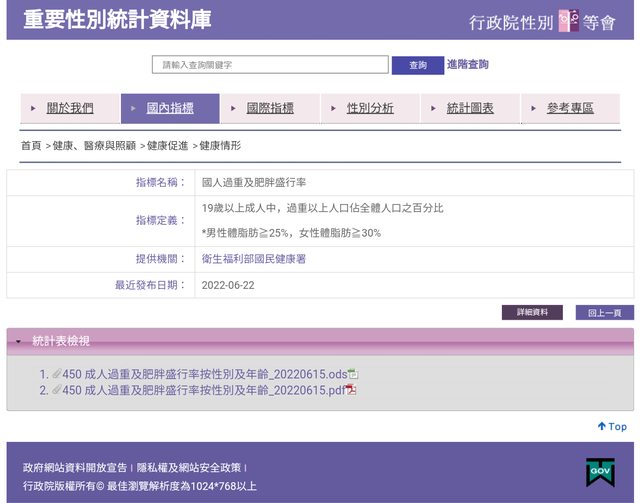Open the 參考專區 menu
The width and height of the screenshot is (640, 503).
(570, 108)
